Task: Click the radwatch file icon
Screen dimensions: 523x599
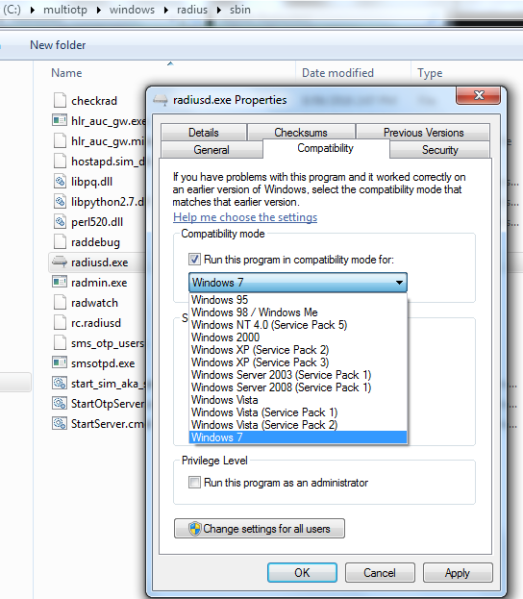Action: pos(60,302)
